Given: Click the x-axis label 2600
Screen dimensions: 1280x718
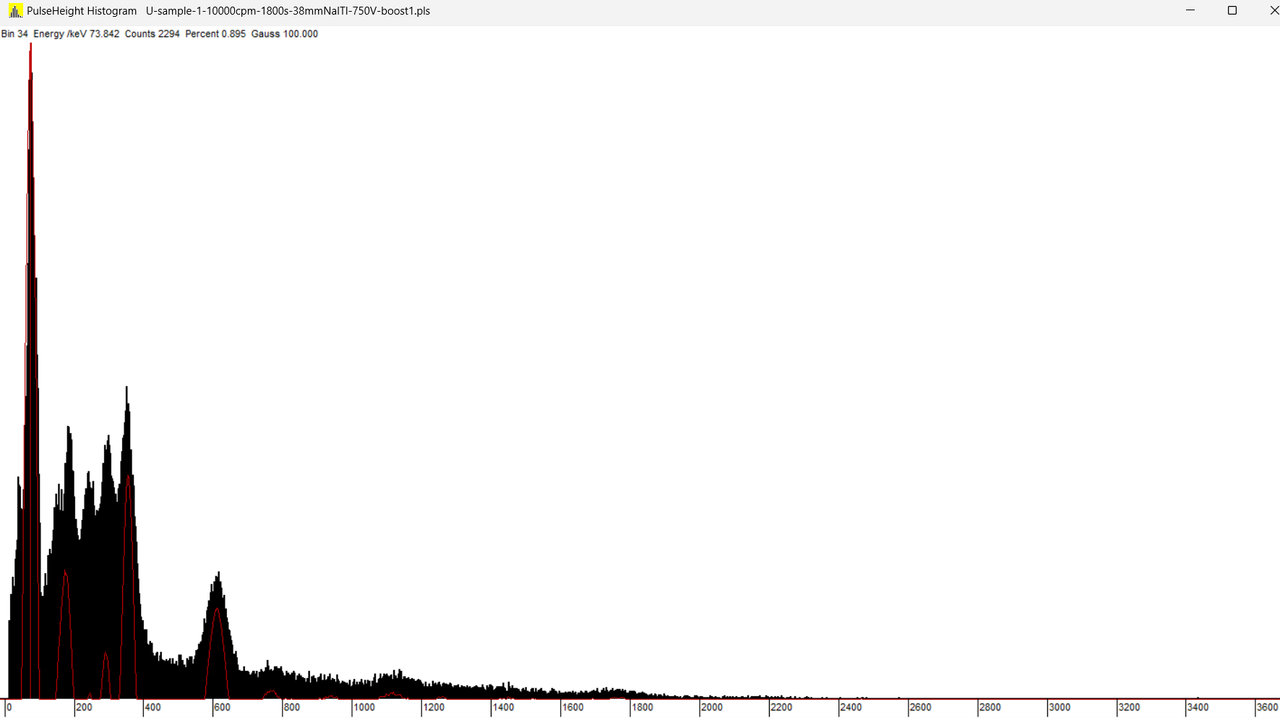Looking at the screenshot, I should [920, 708].
